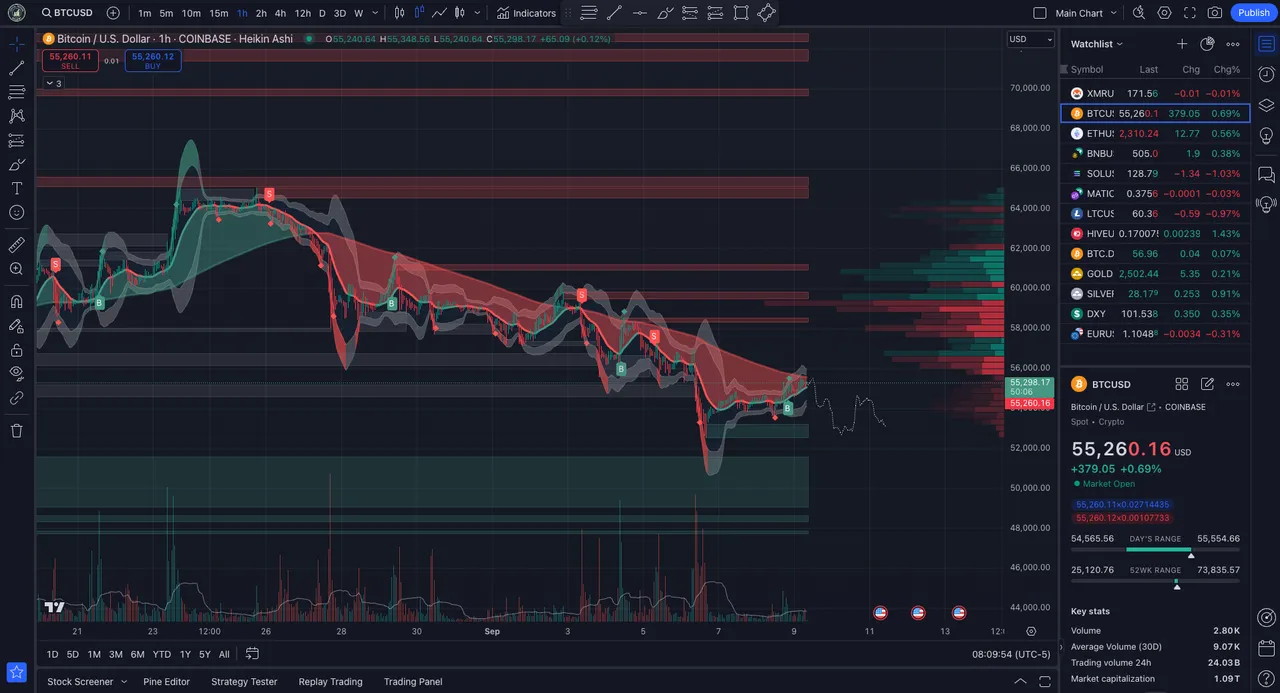Open the chat messages panel
The height and width of the screenshot is (693, 1280).
point(1266,174)
